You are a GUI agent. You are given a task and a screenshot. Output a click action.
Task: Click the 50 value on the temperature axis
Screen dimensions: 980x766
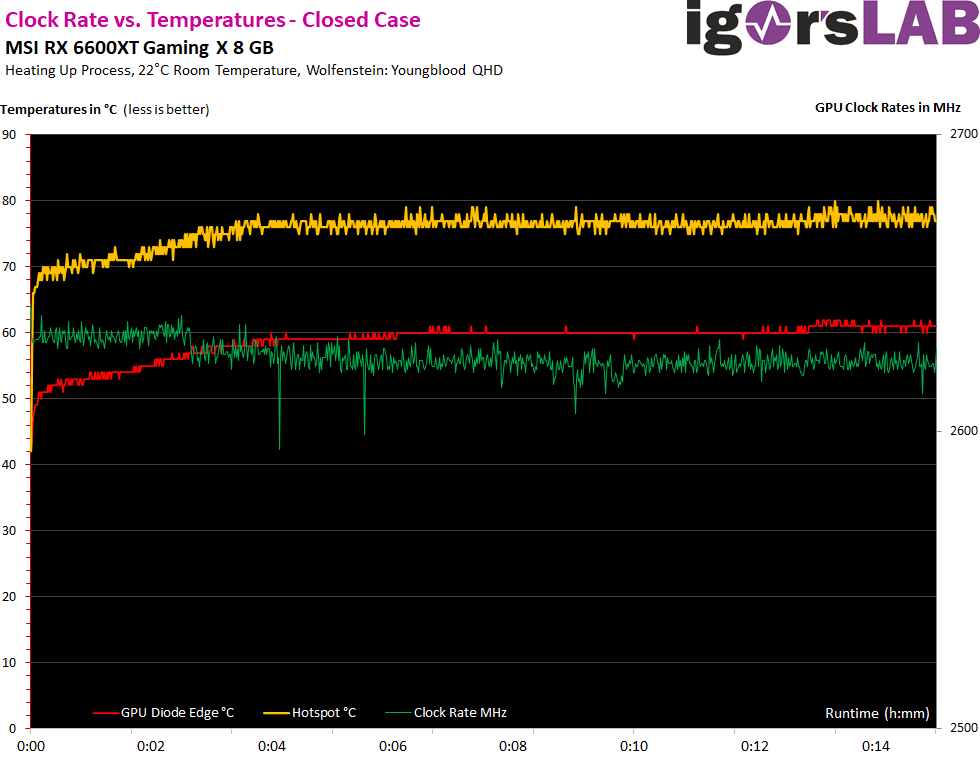tap(9, 399)
